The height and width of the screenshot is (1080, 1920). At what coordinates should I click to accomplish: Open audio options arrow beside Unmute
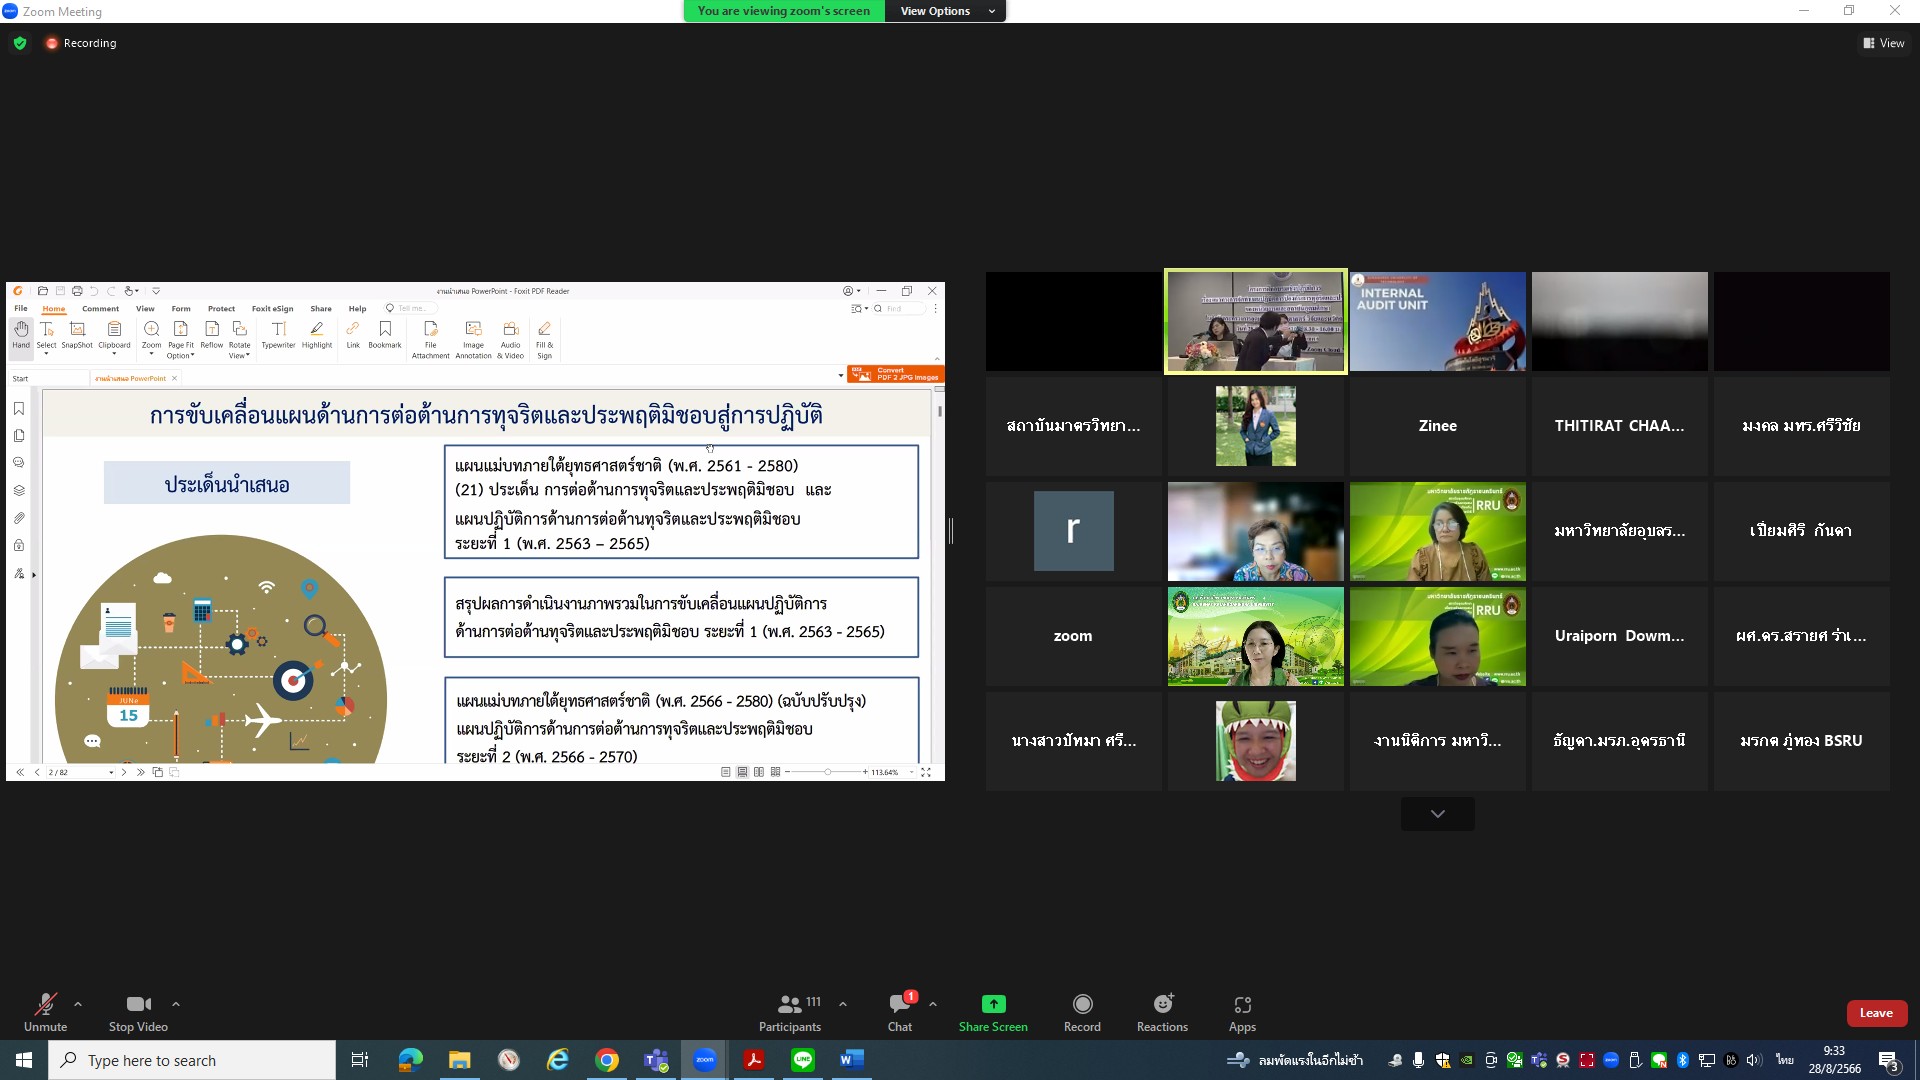(78, 1004)
